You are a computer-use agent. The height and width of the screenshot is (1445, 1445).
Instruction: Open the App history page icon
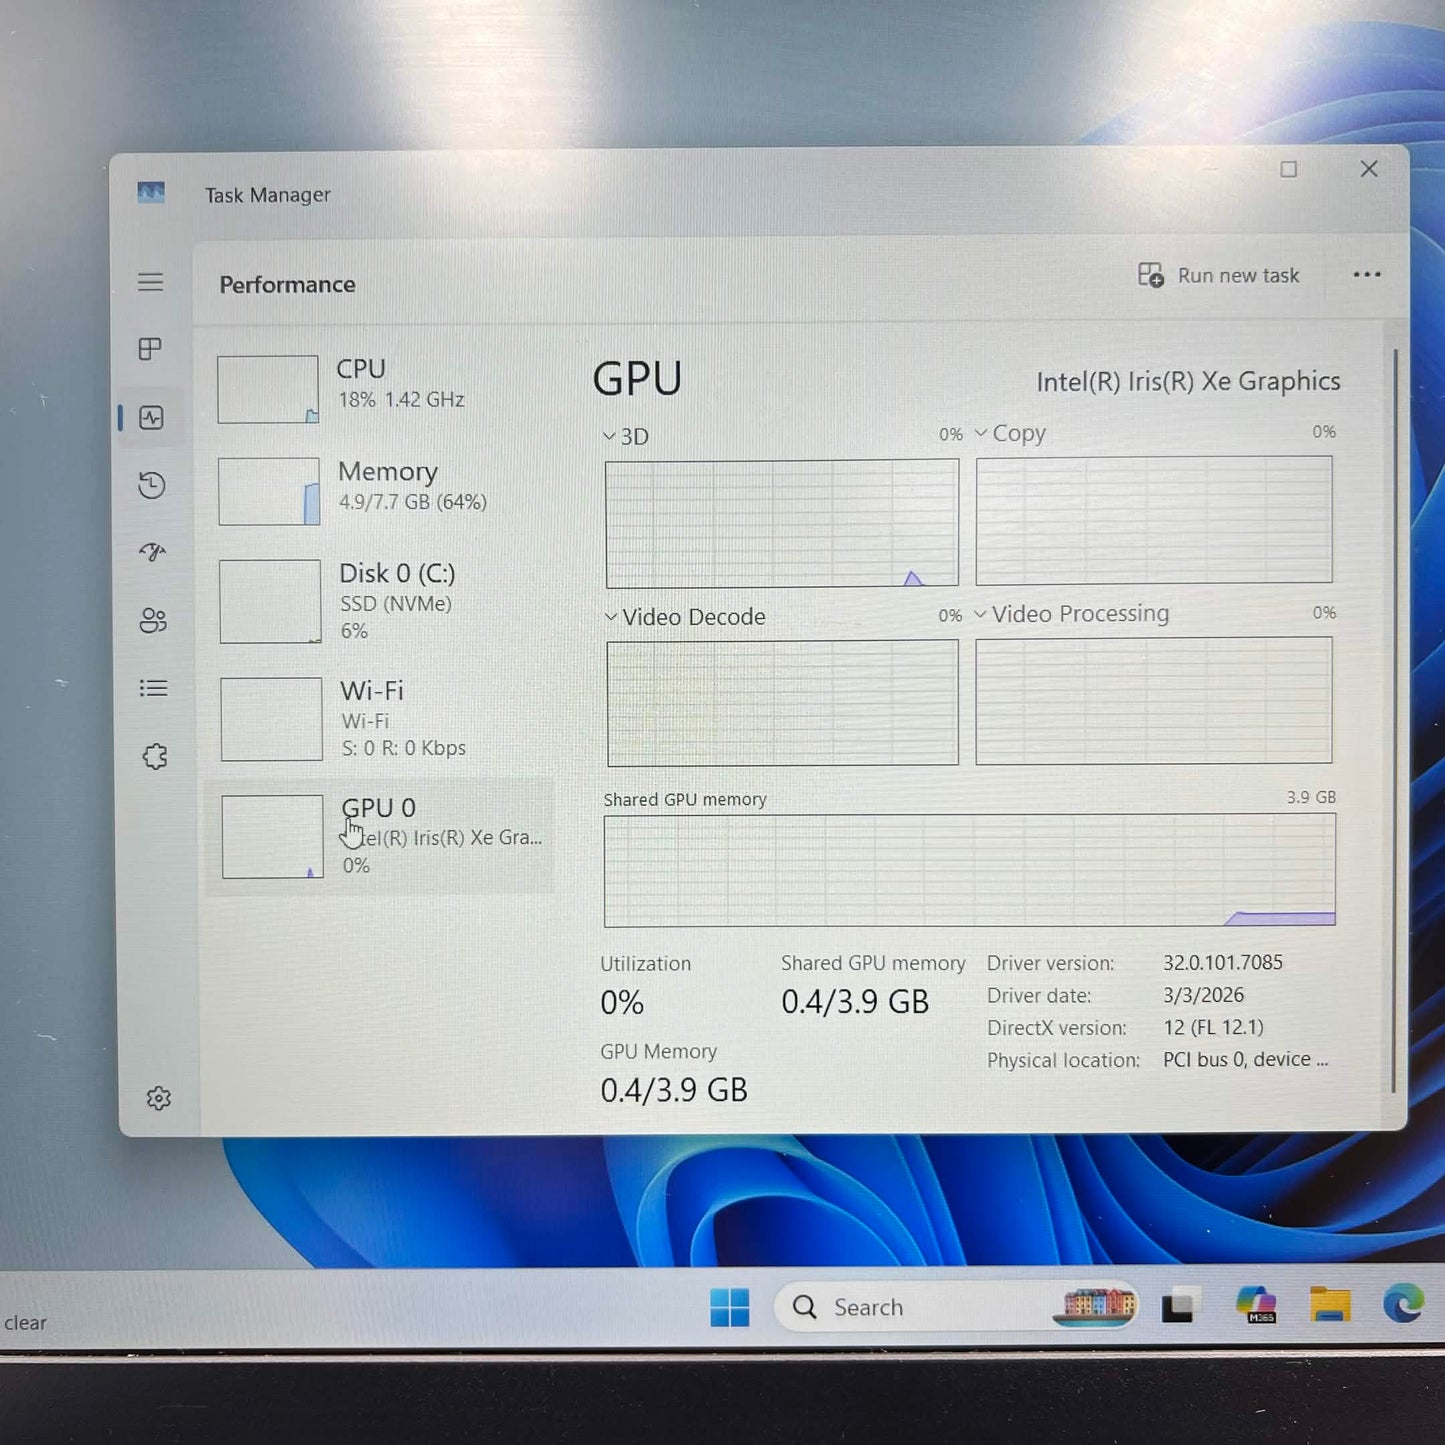(152, 485)
